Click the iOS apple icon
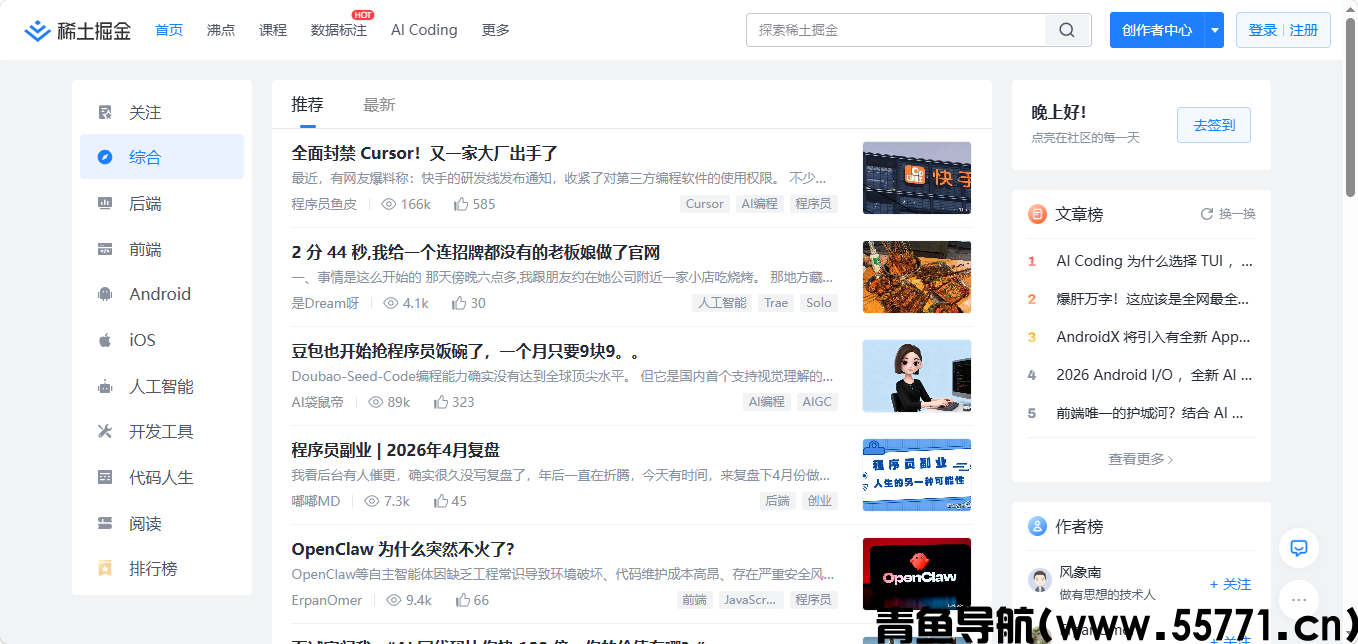1358x644 pixels. [105, 340]
